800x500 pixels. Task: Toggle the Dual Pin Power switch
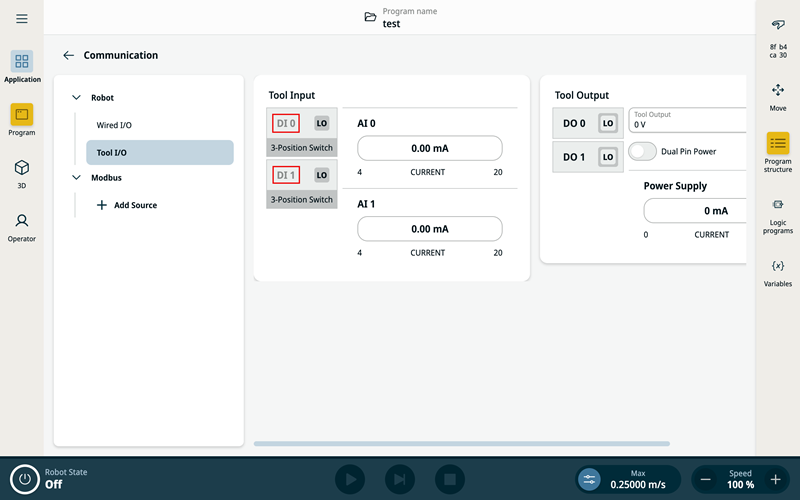(x=642, y=152)
